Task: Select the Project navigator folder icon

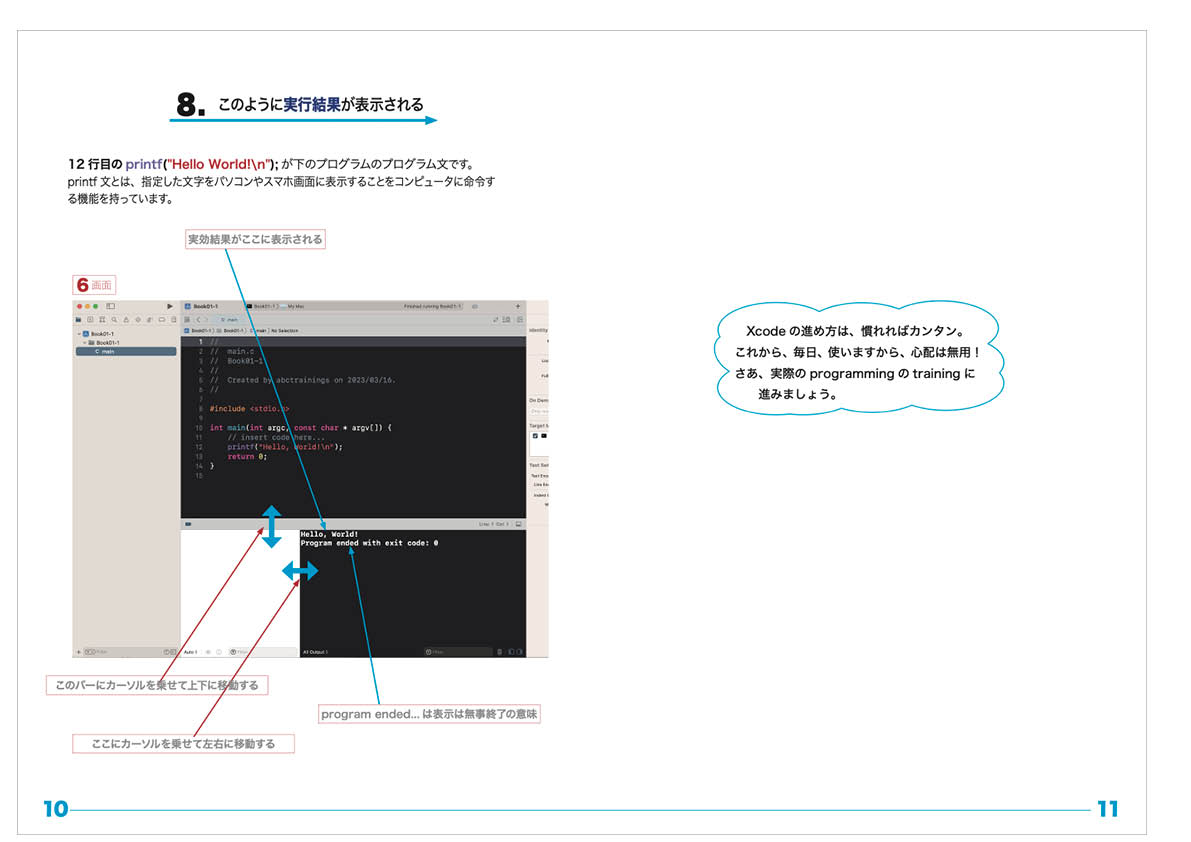Action: (78, 319)
